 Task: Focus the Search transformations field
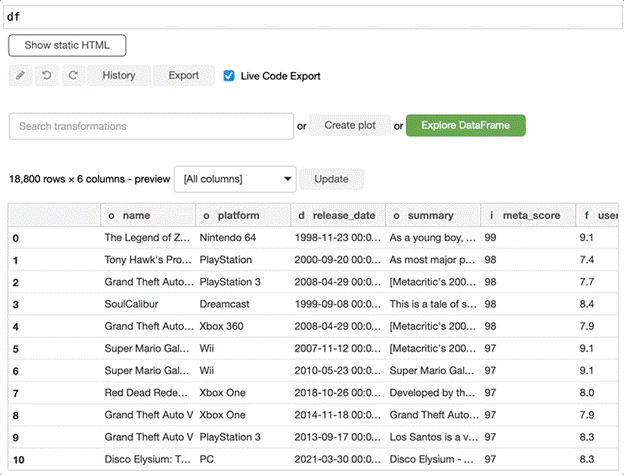pyautogui.click(x=150, y=126)
